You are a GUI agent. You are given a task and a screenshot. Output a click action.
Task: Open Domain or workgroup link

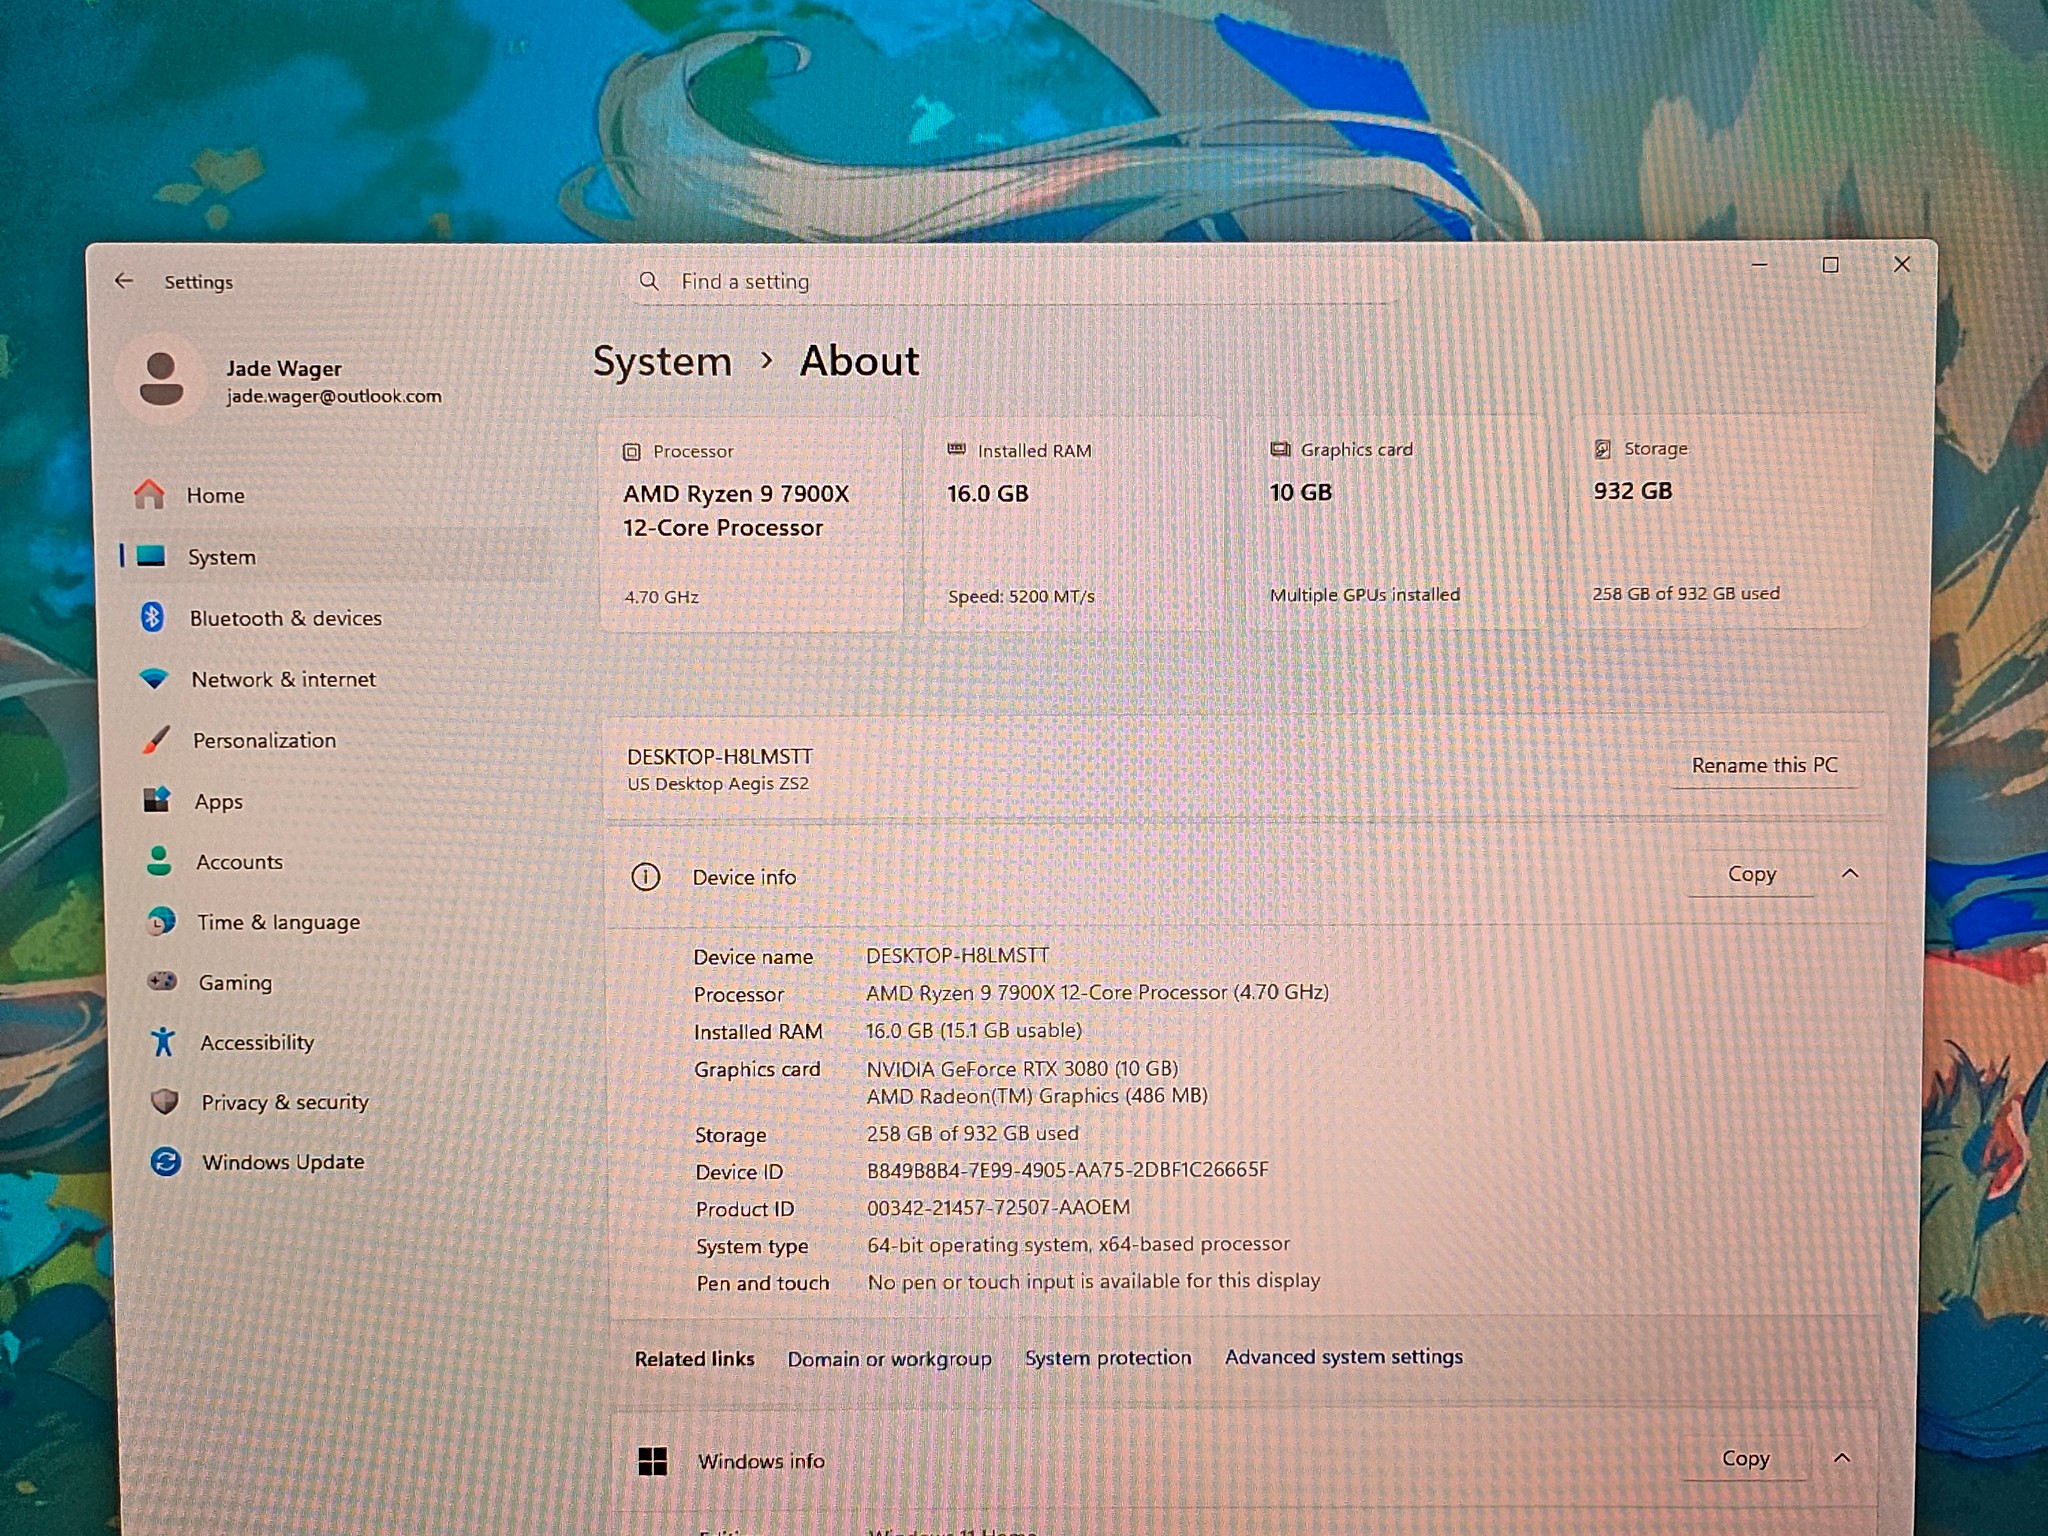889,1359
